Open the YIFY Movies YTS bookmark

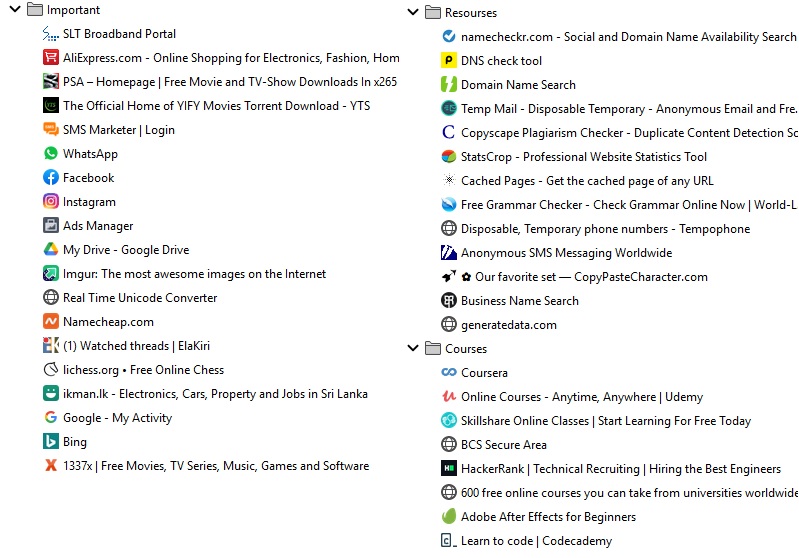point(217,106)
